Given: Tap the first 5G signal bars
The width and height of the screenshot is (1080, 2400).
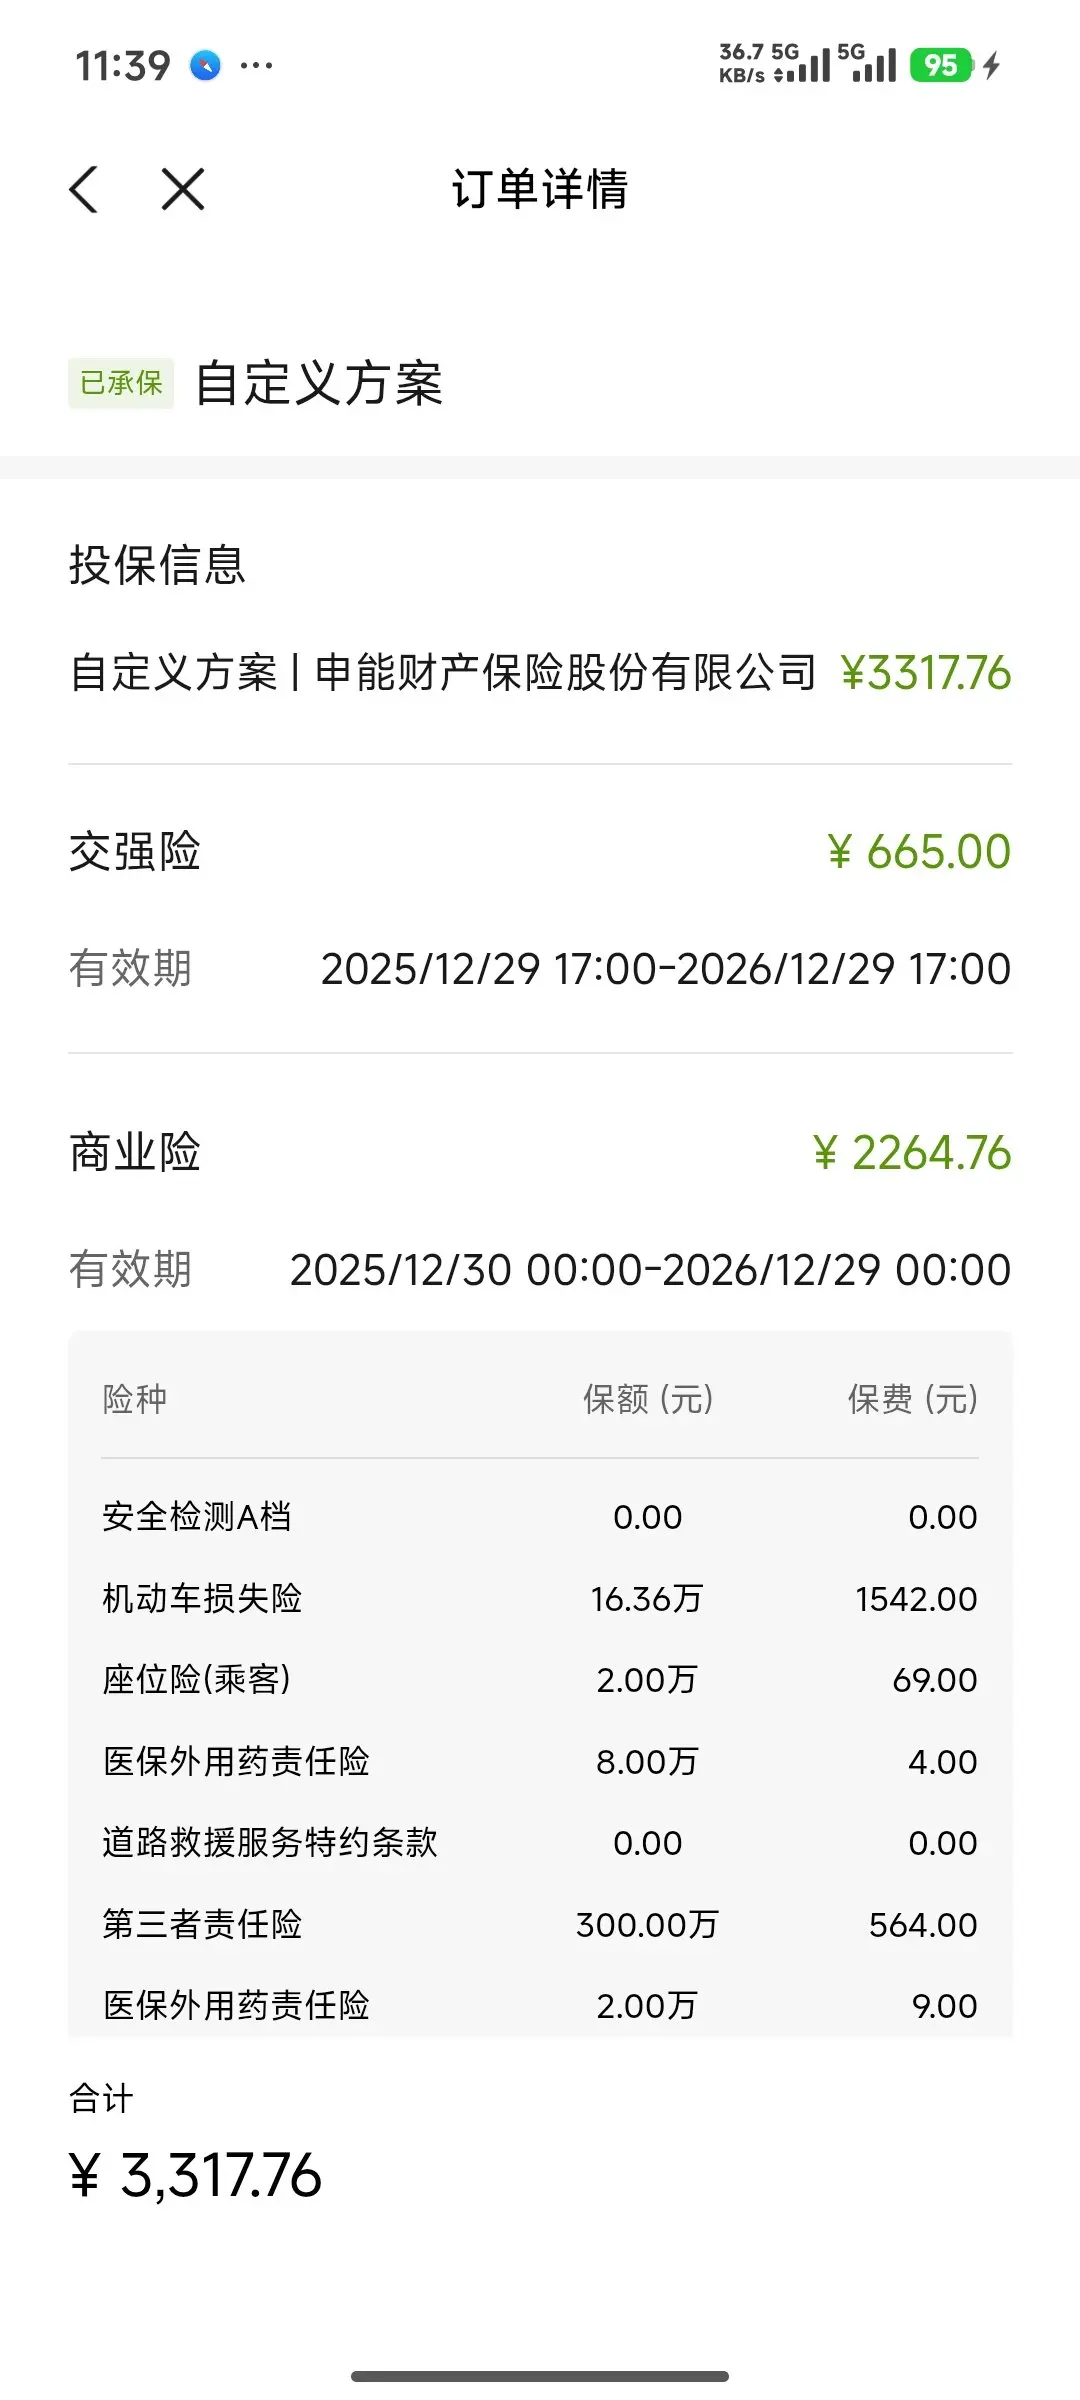Looking at the screenshot, I should (x=806, y=66).
